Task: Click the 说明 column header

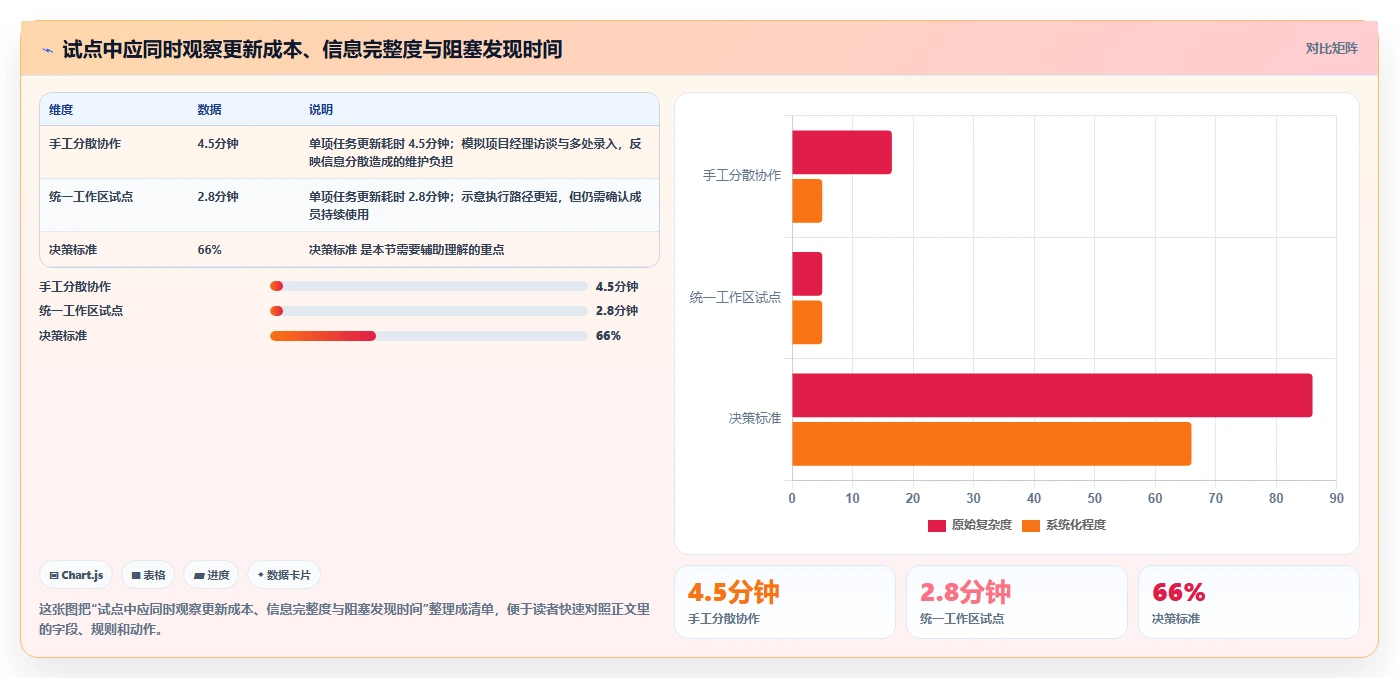Action: [321, 110]
